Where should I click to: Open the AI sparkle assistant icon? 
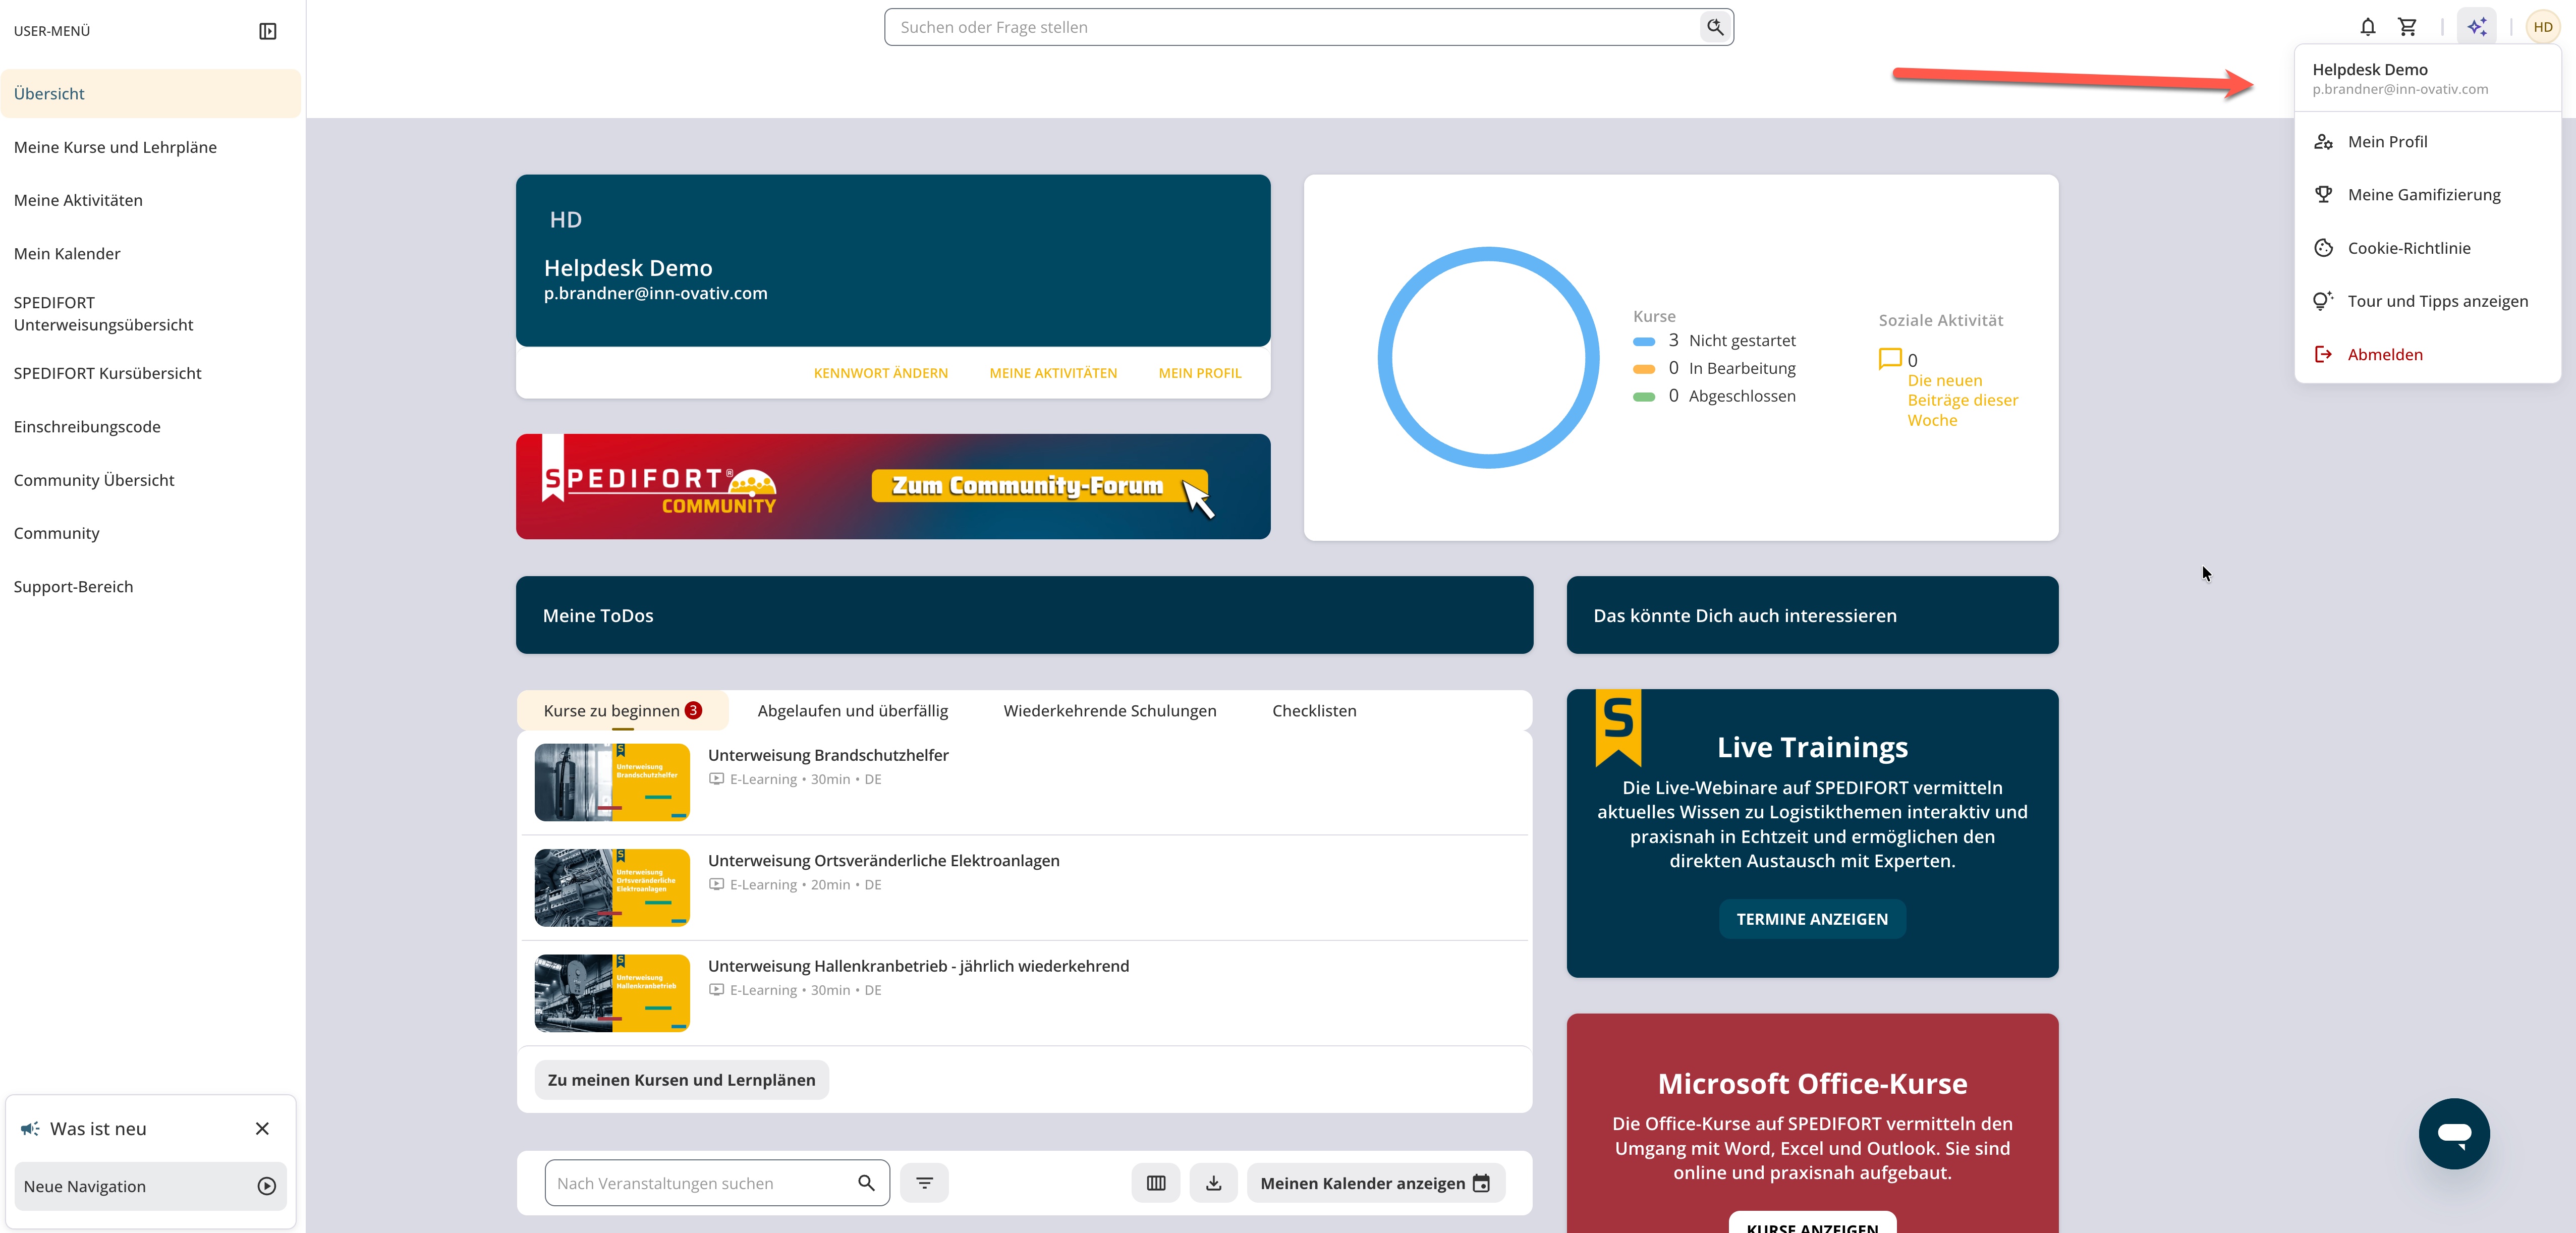tap(2477, 27)
